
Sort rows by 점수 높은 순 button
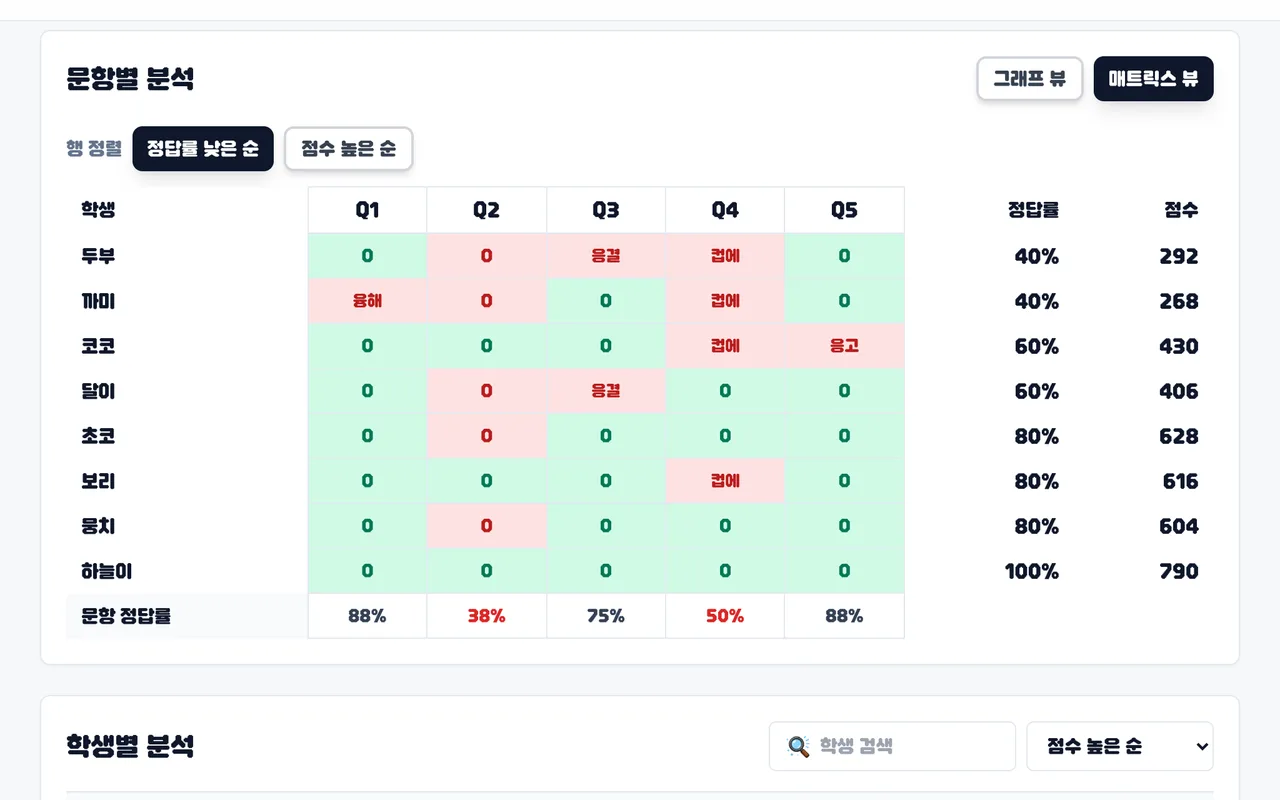click(348, 149)
